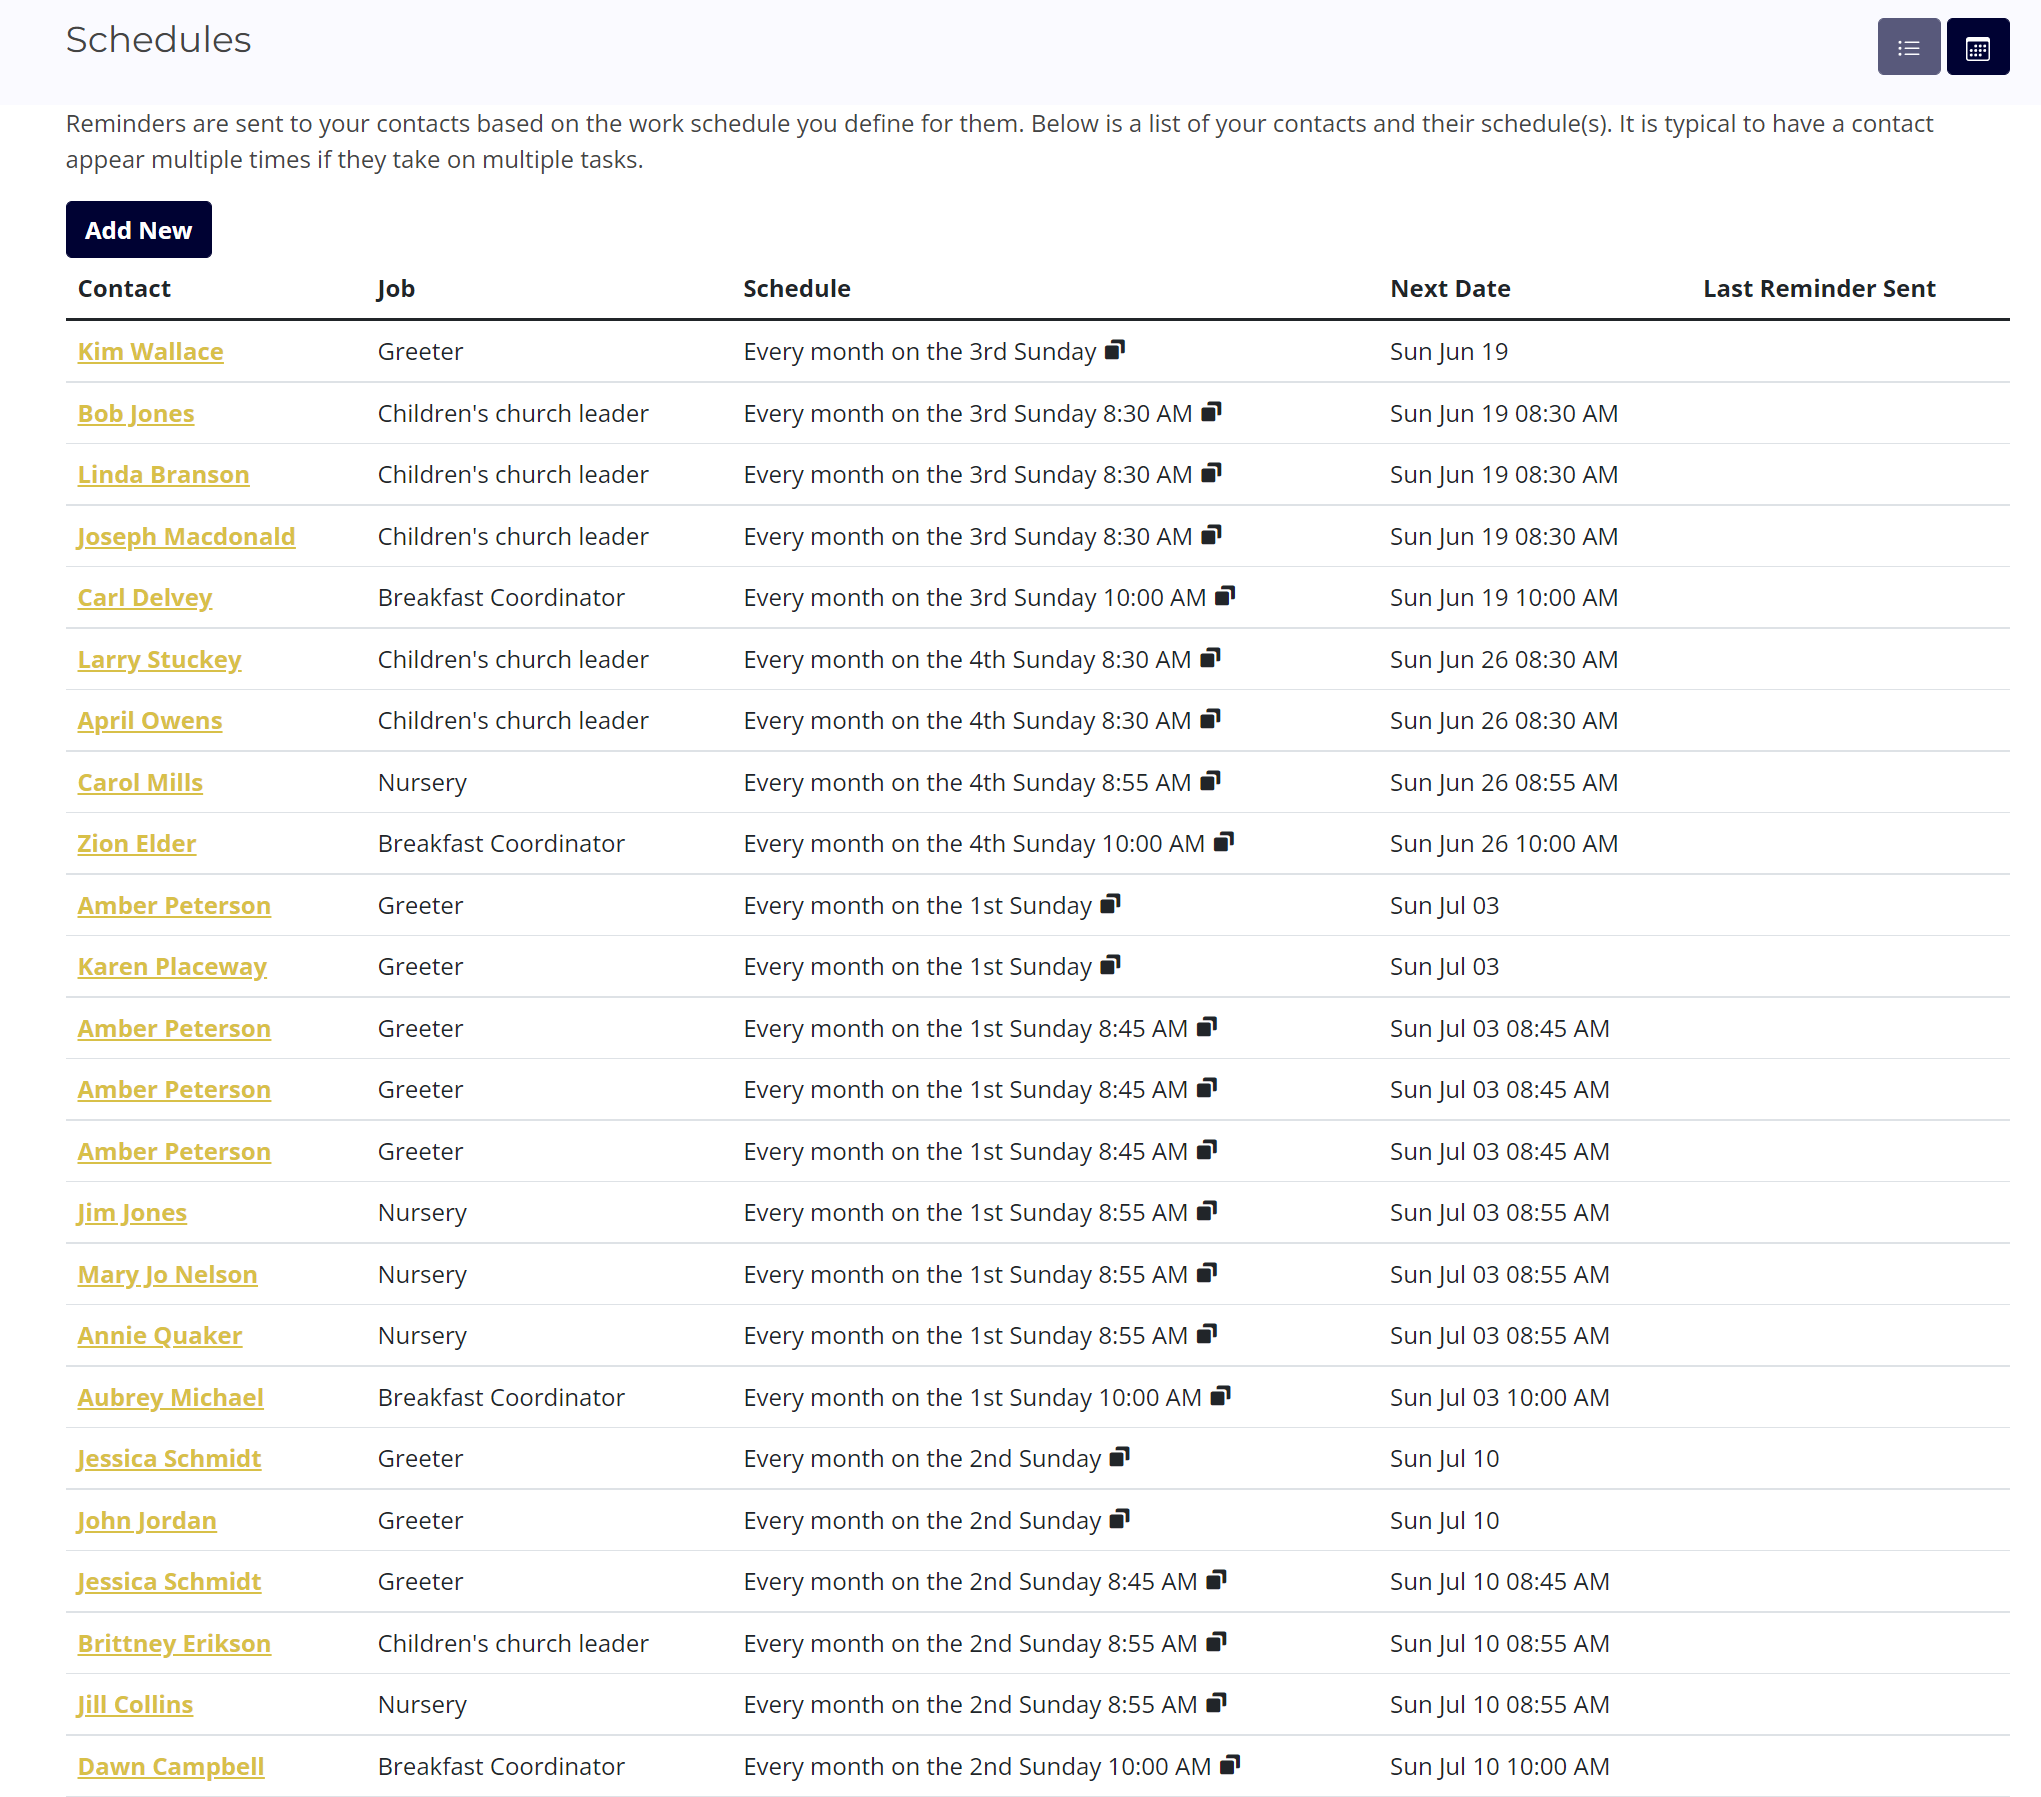The width and height of the screenshot is (2041, 1797).
Task: Duplicate Karen Placeway's 1st Sunday schedule
Action: [x=1110, y=965]
